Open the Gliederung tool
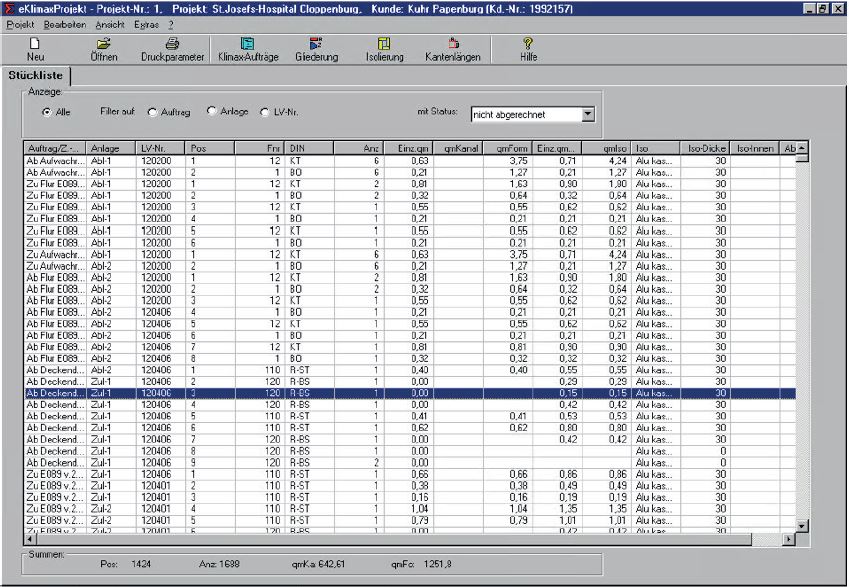Viewport: 849px width, 587px height. 316,44
